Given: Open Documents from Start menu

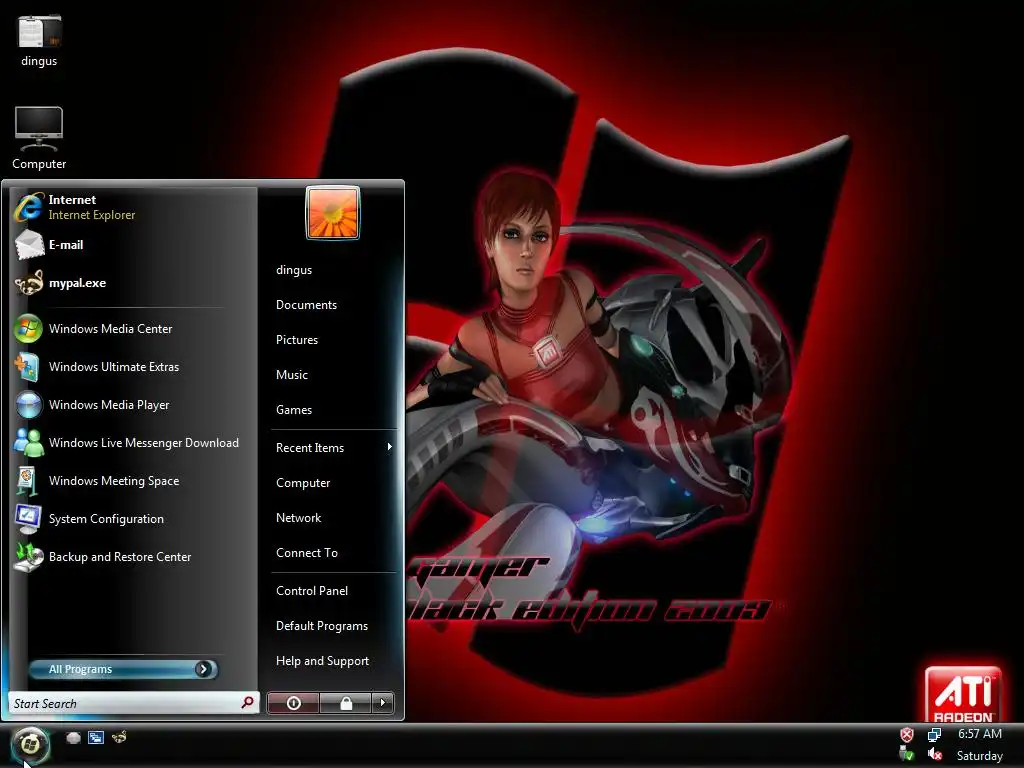Looking at the screenshot, I should (306, 305).
